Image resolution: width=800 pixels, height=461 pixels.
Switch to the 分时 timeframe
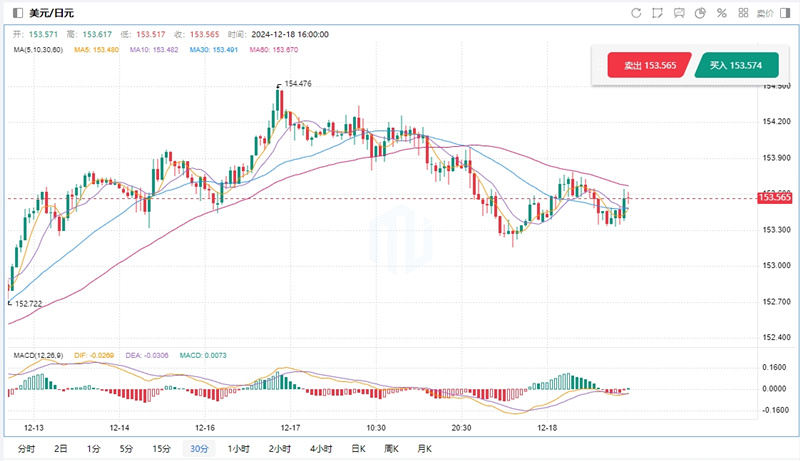27,449
